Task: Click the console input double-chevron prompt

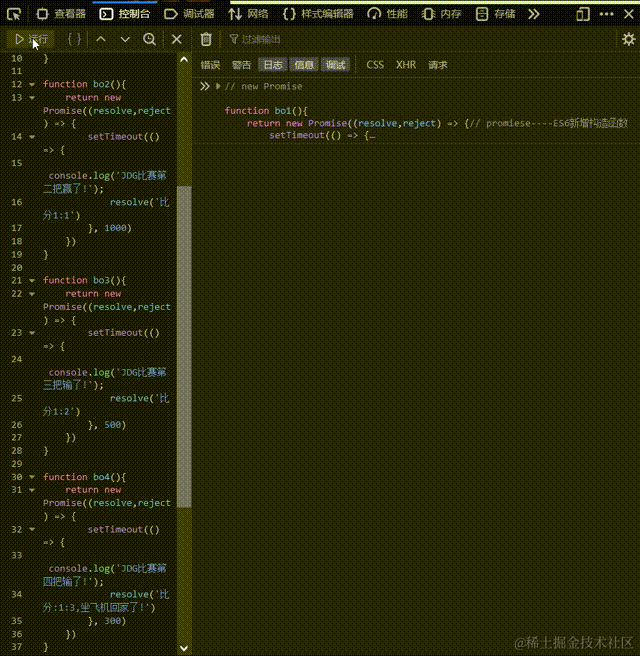Action: (204, 86)
